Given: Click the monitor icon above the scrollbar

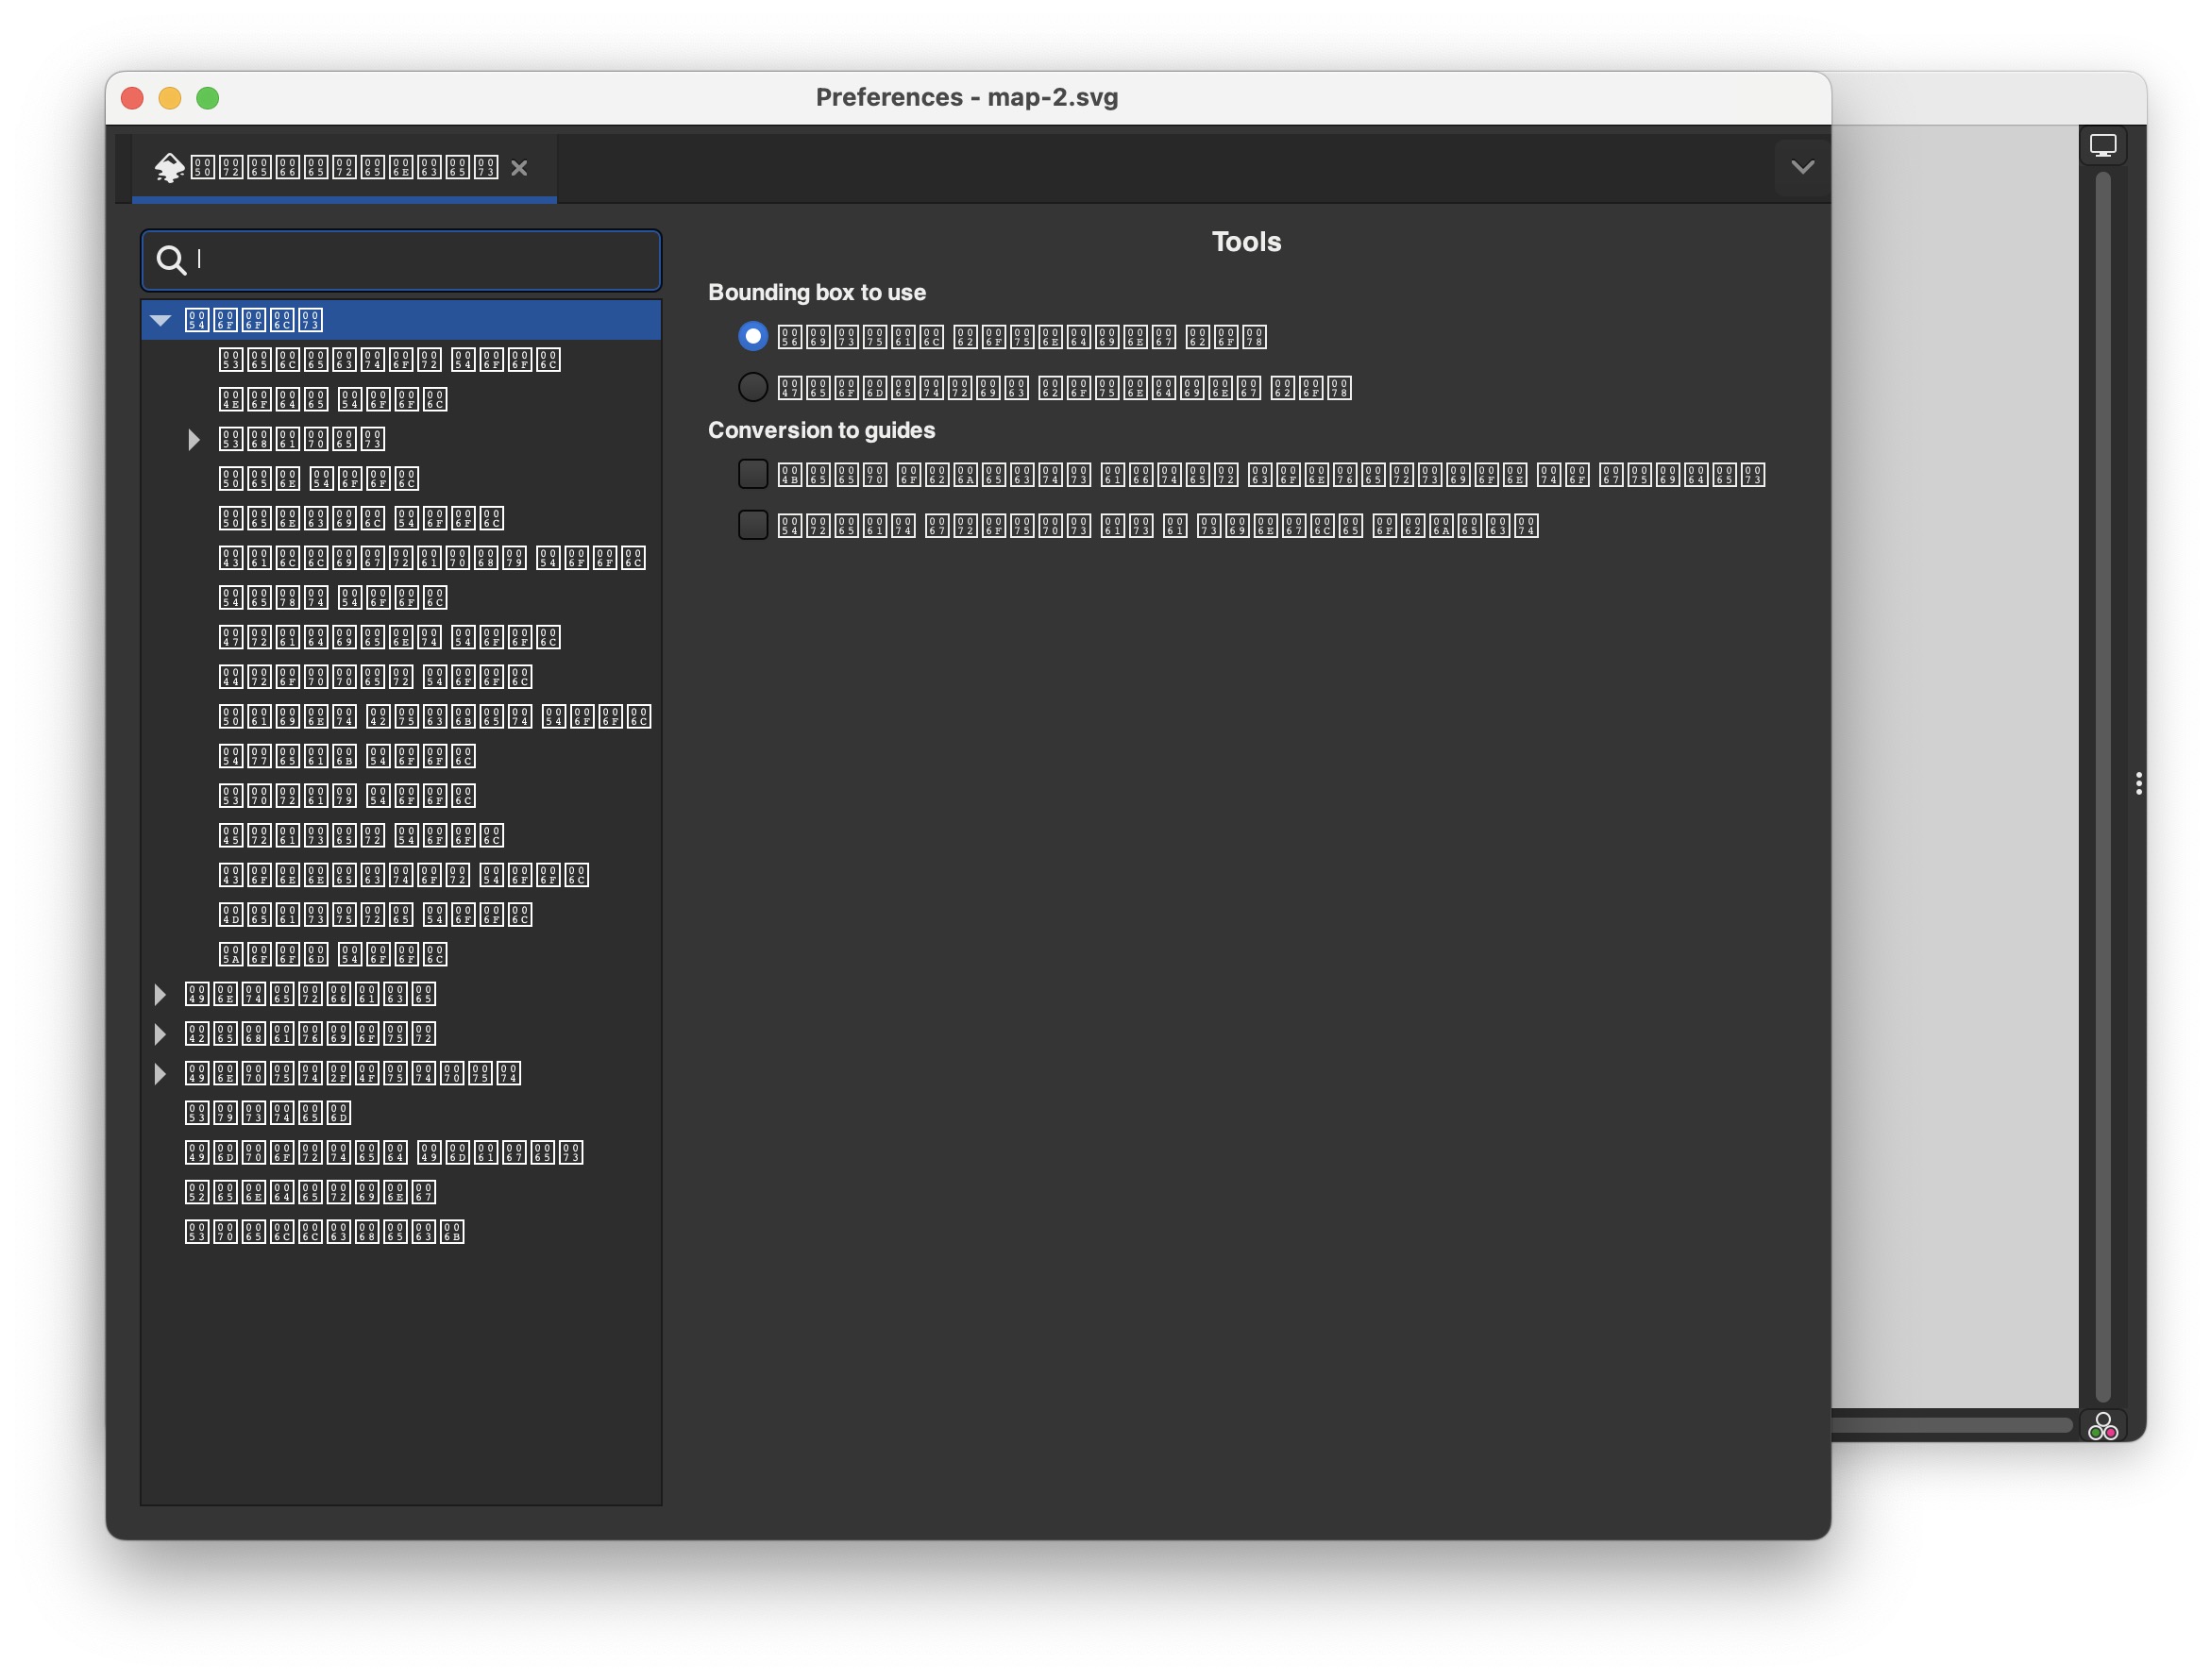Looking at the screenshot, I should (x=2102, y=146).
